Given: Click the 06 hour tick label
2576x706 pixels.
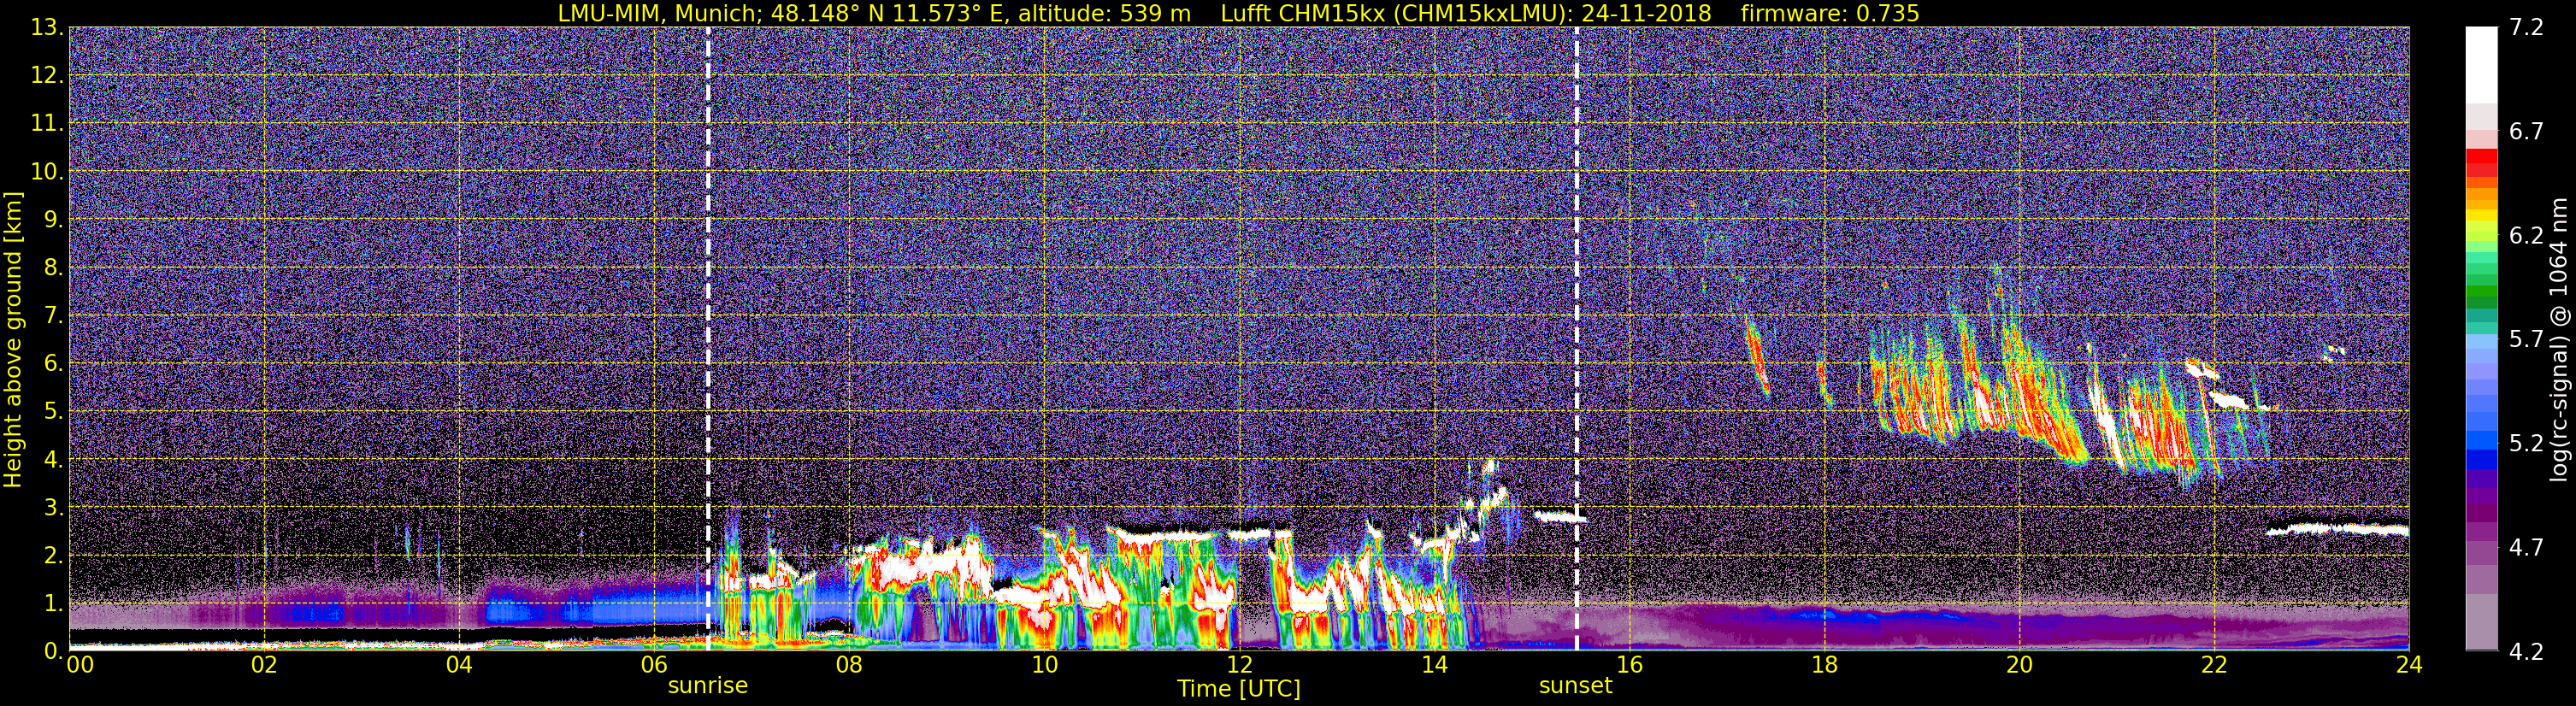Looking at the screenshot, I should 654,665.
